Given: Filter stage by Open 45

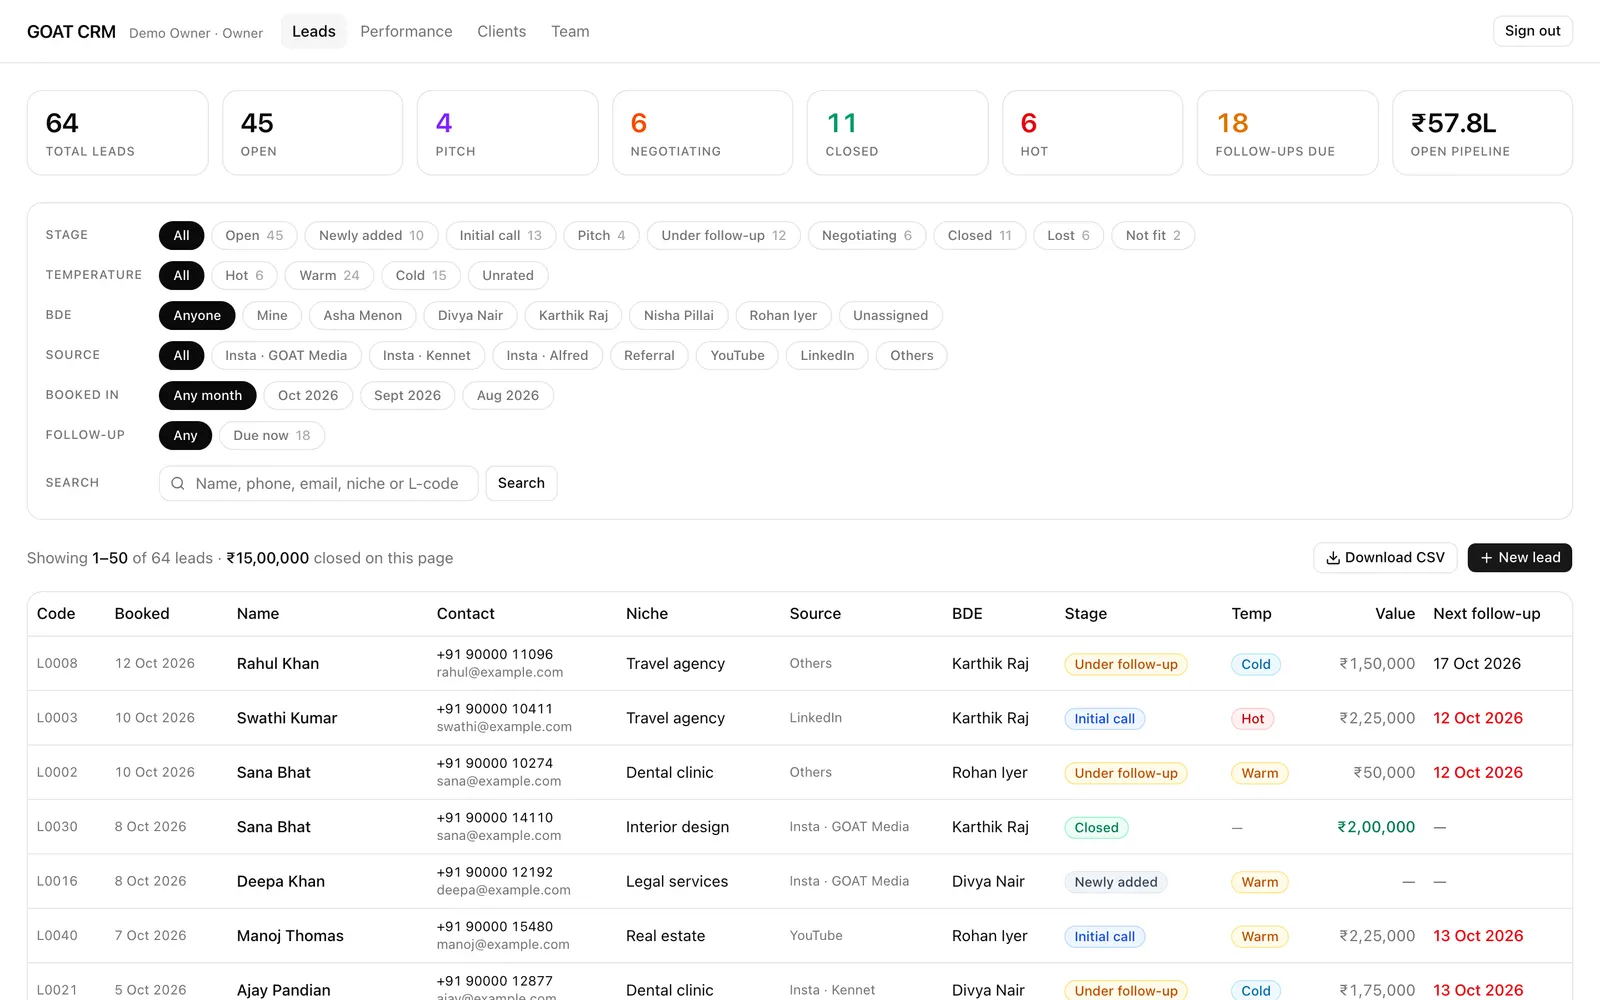Looking at the screenshot, I should click(254, 236).
